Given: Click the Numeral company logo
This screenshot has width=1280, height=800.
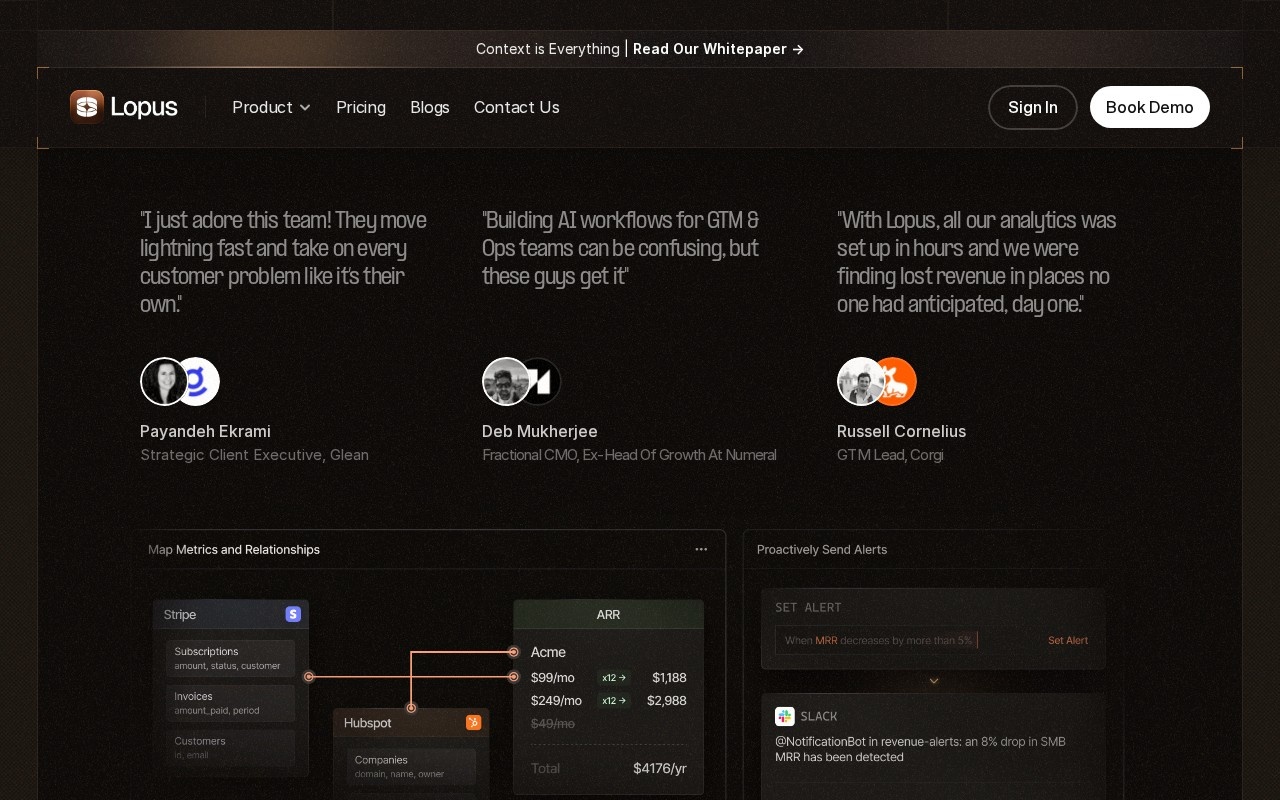Looking at the screenshot, I should click(x=540, y=381).
